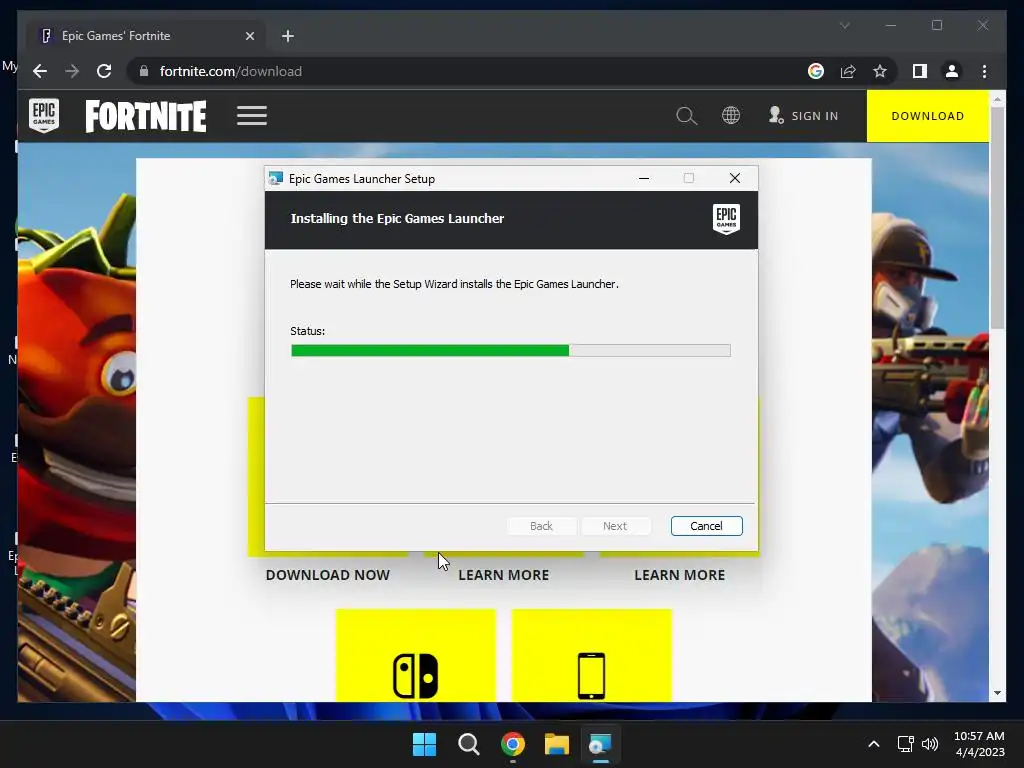Open Chrome tab search chevron
1024x768 pixels.
click(844, 25)
